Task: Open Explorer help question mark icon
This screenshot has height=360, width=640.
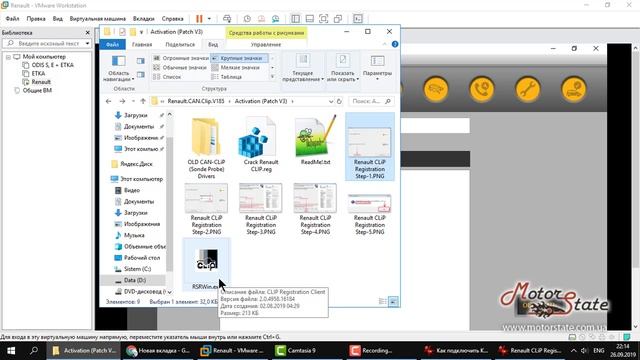Action: pyautogui.click(x=395, y=44)
